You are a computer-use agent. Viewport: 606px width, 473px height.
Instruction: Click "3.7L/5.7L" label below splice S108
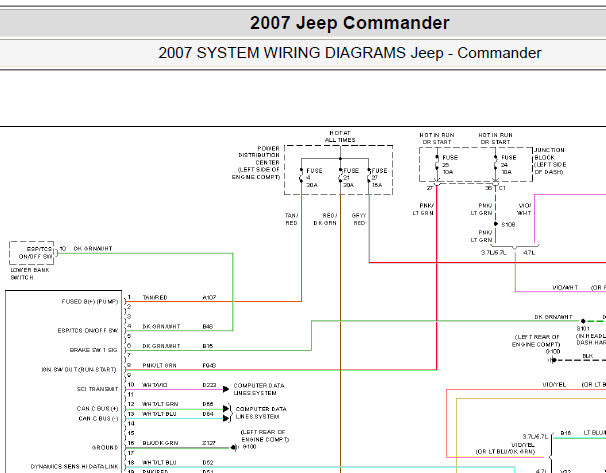pyautogui.click(x=494, y=253)
